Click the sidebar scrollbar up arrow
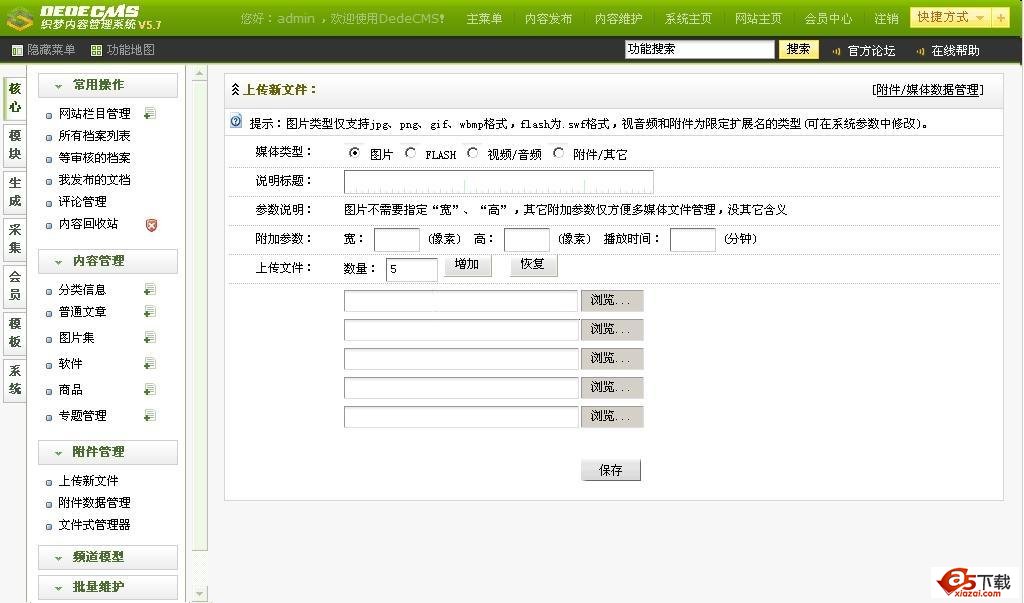This screenshot has width=1024, height=603. coord(199,73)
